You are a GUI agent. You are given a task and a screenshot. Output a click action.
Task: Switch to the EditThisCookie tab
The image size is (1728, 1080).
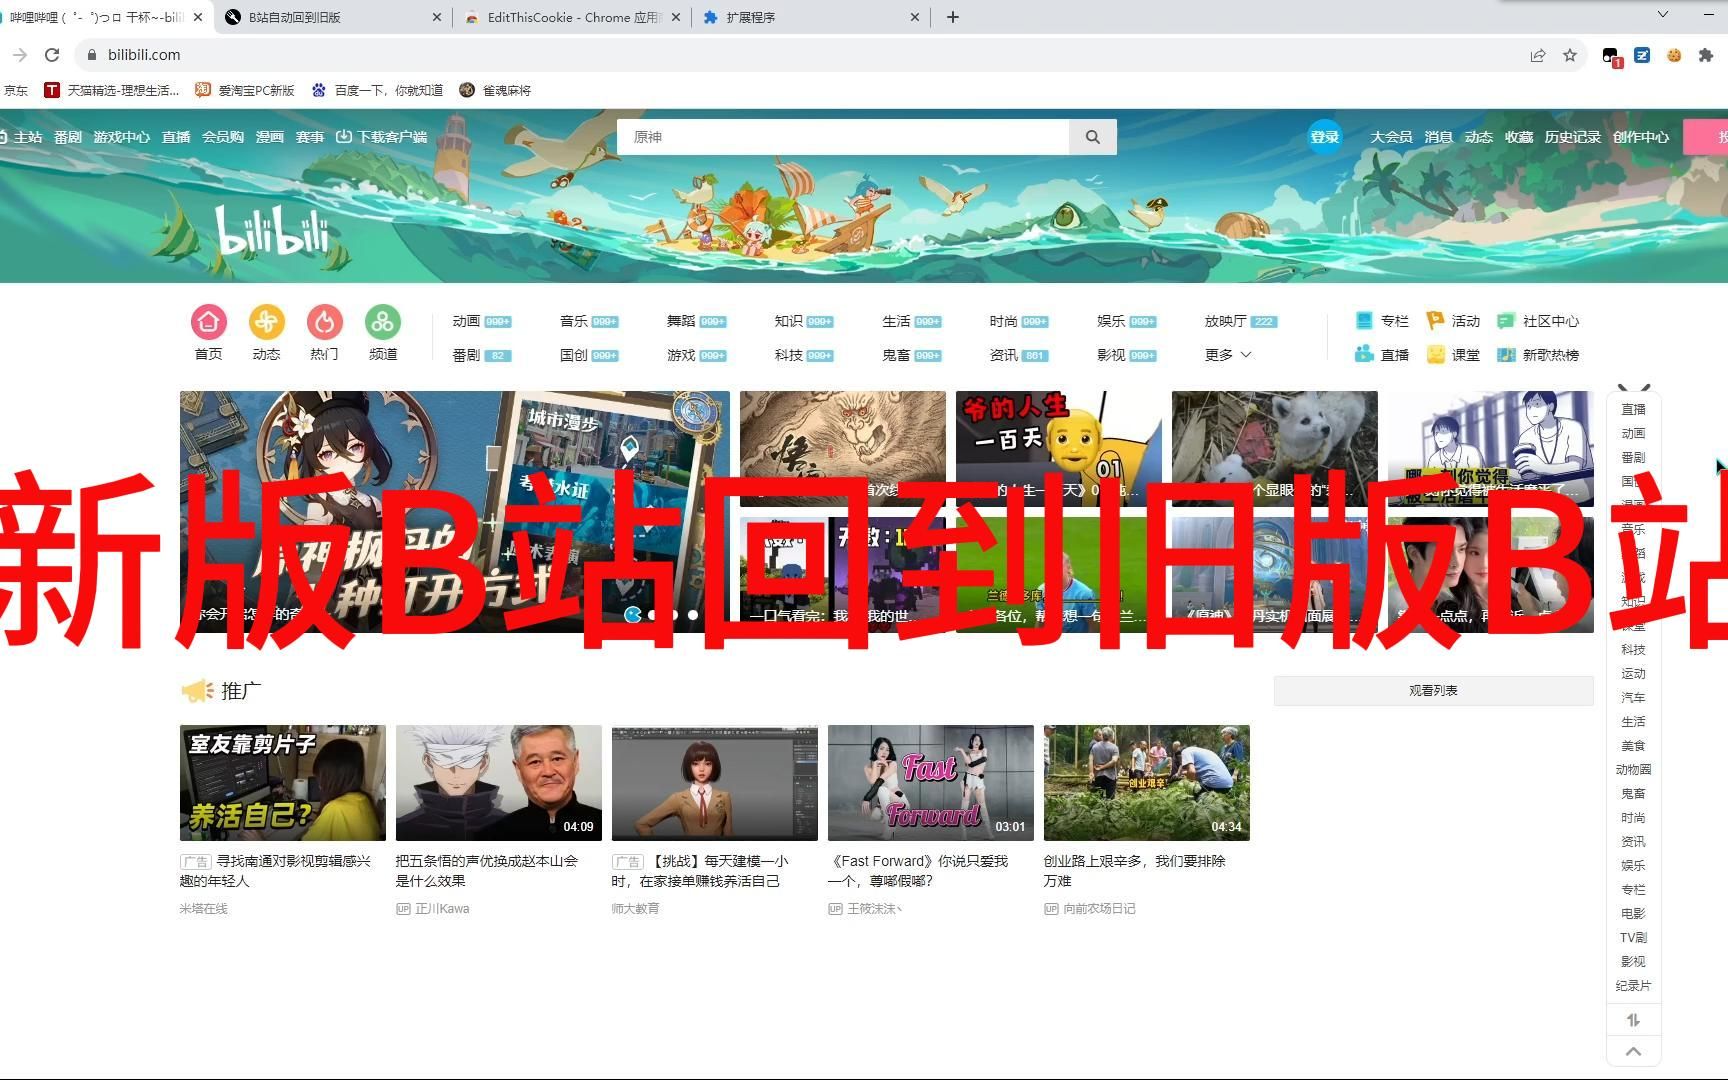tap(572, 17)
